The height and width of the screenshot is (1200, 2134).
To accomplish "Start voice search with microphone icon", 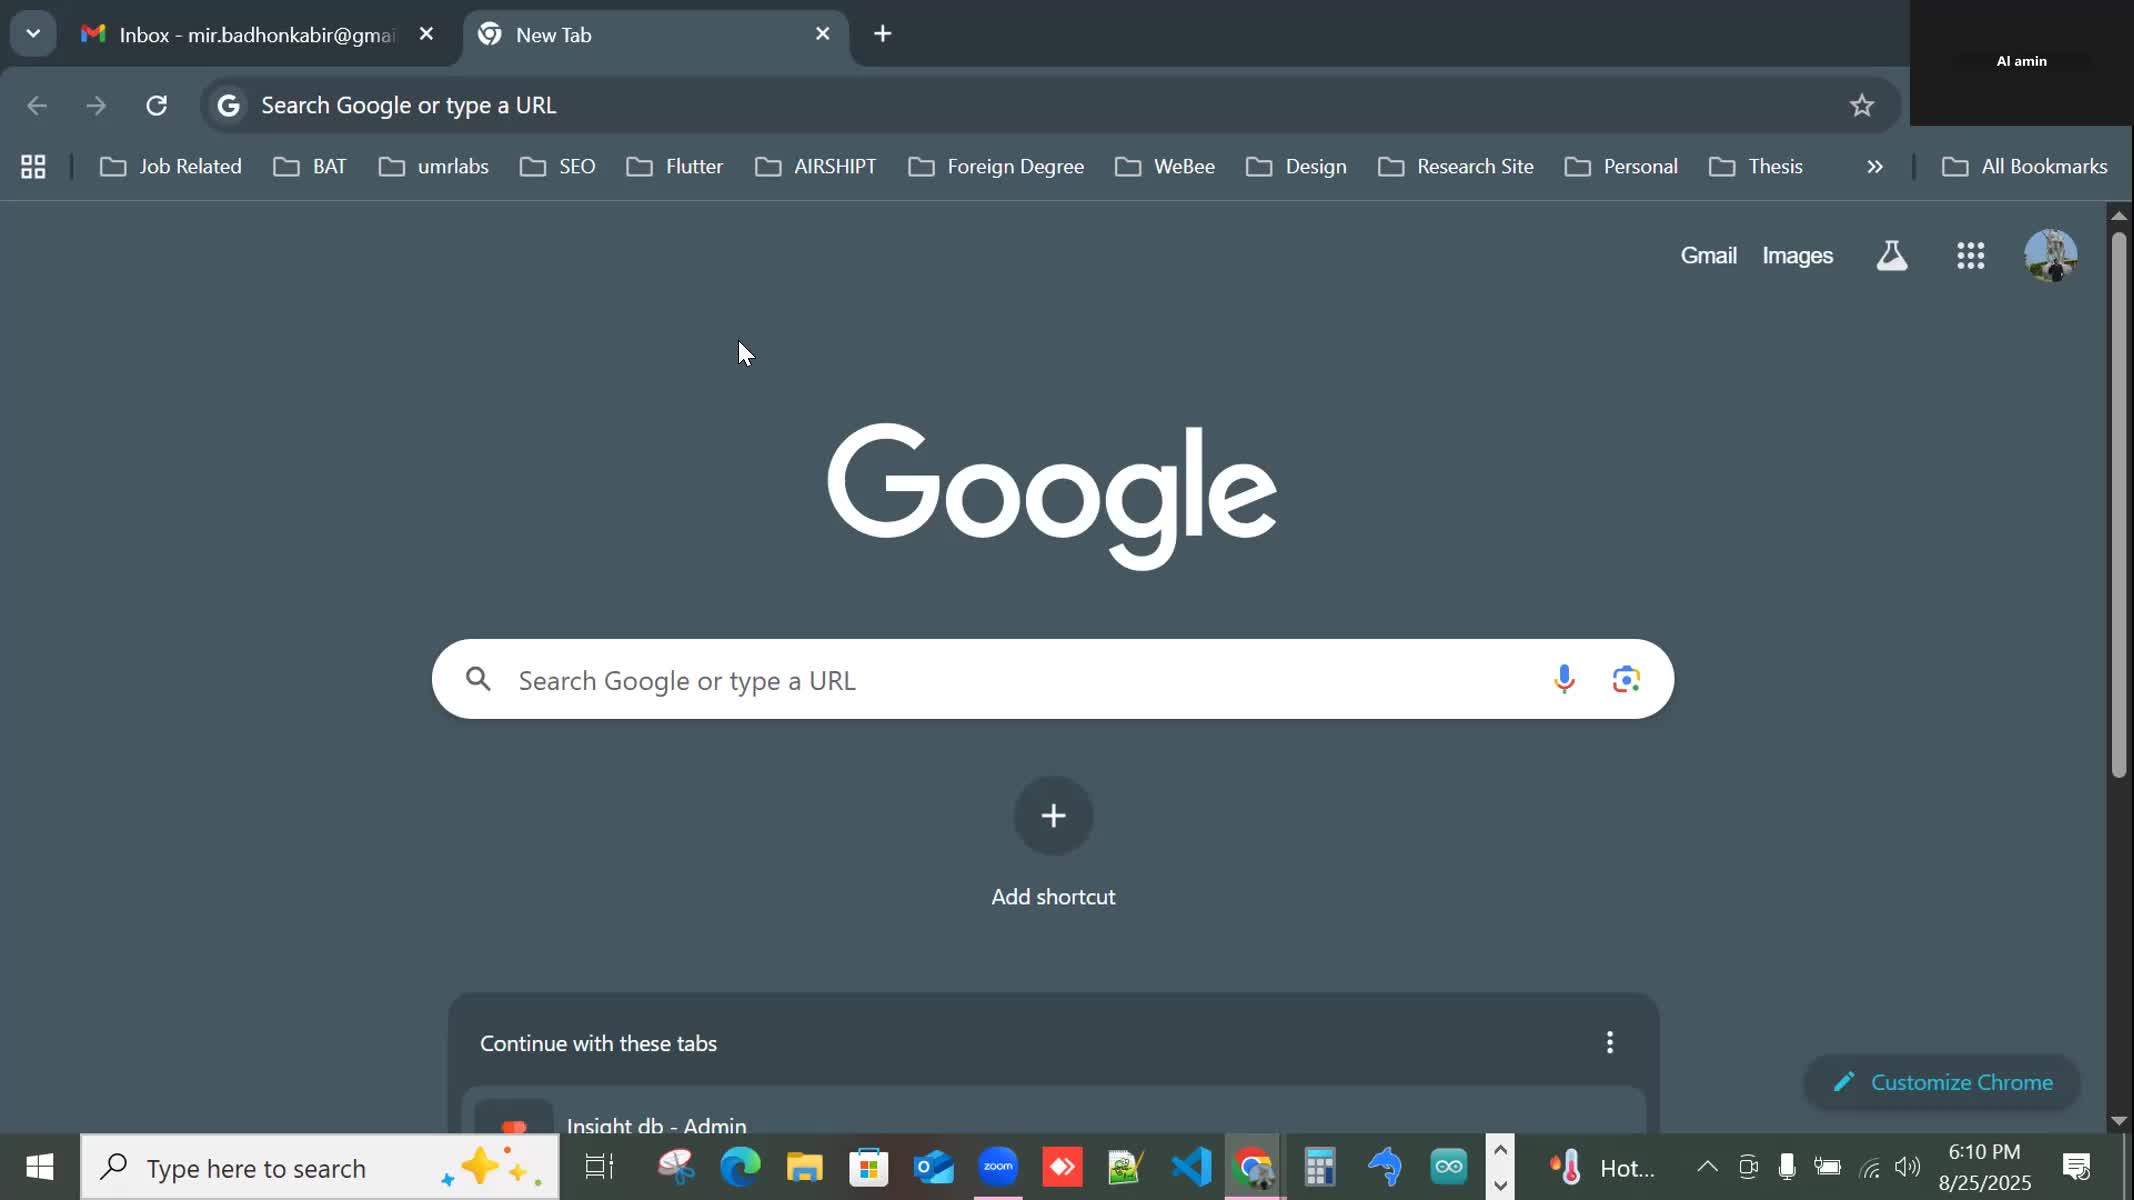I will click(1564, 679).
